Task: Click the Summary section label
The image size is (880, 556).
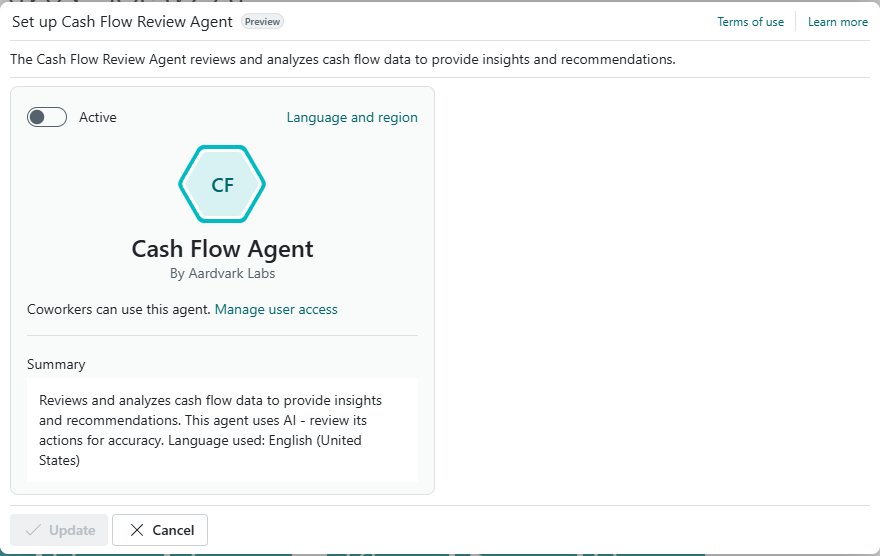Action: click(x=56, y=364)
